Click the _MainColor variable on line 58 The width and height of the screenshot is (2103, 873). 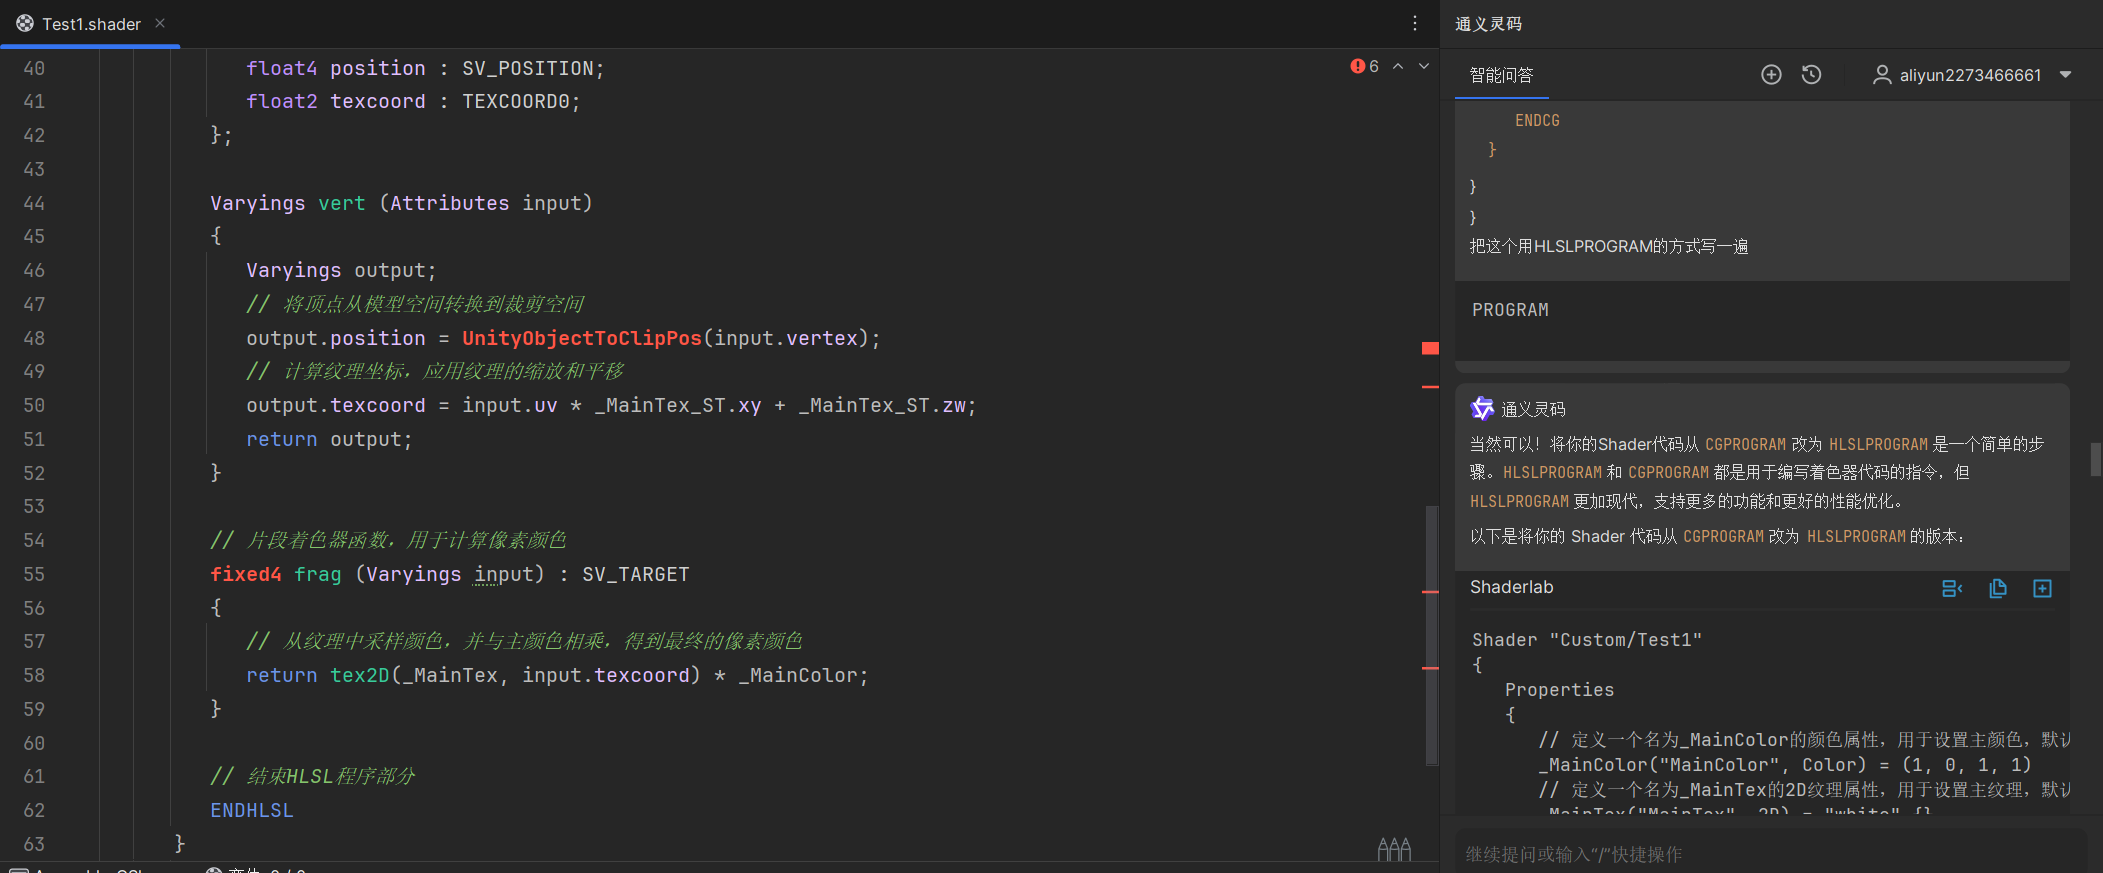click(798, 675)
